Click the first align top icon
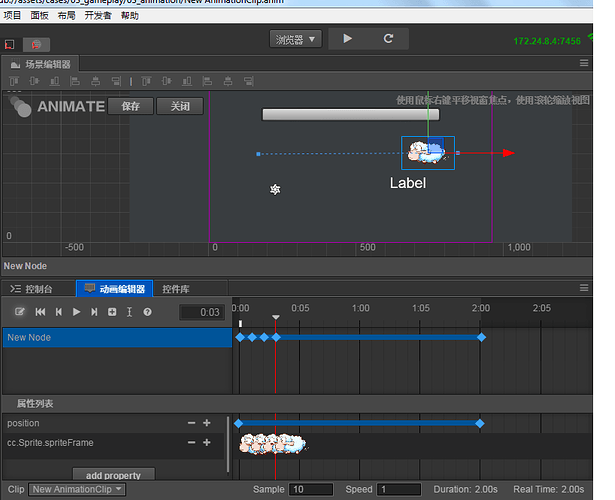Viewport: 615px width, 500px height. [x=14, y=81]
